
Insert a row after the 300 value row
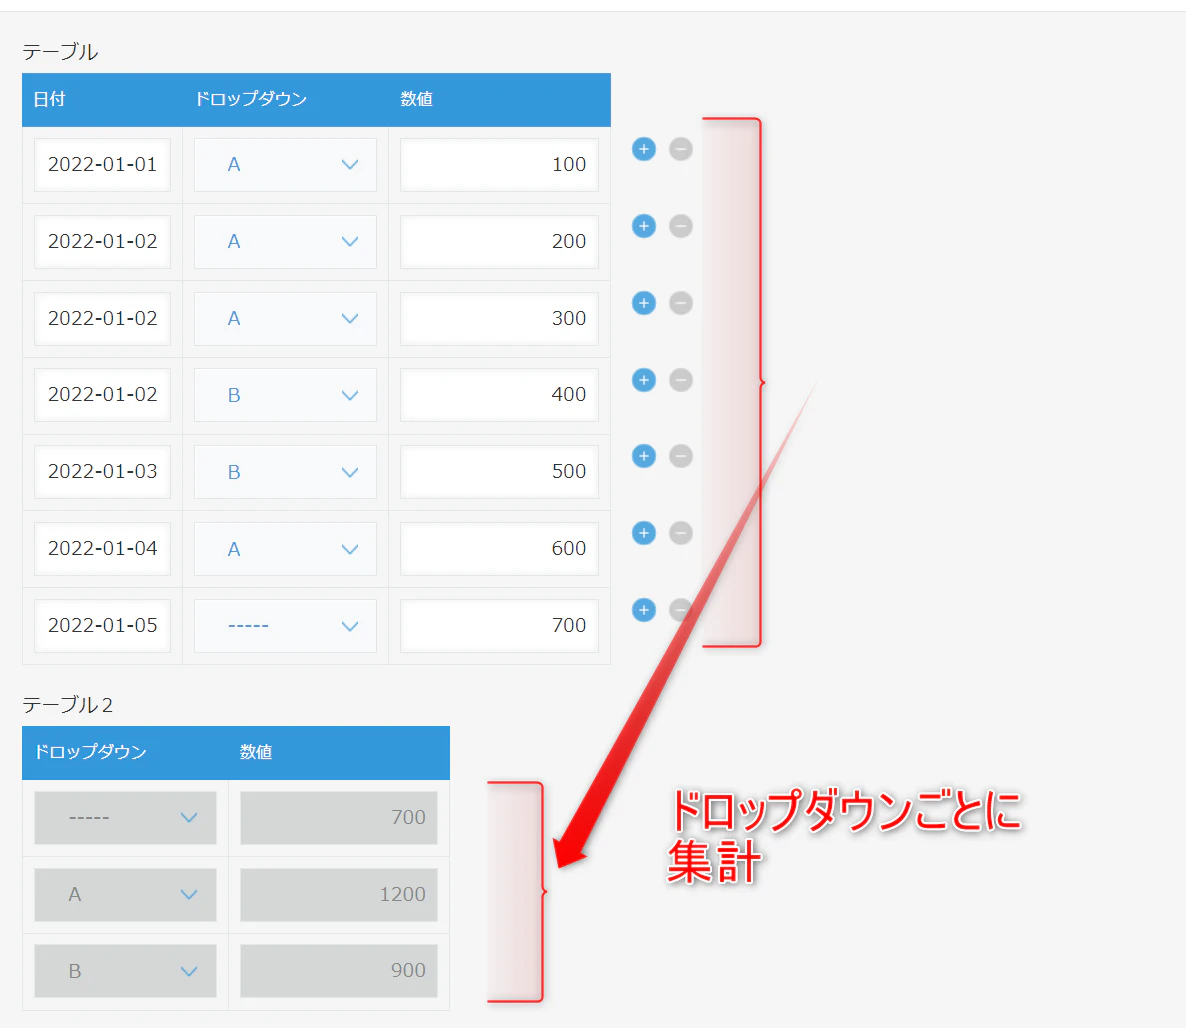click(644, 303)
